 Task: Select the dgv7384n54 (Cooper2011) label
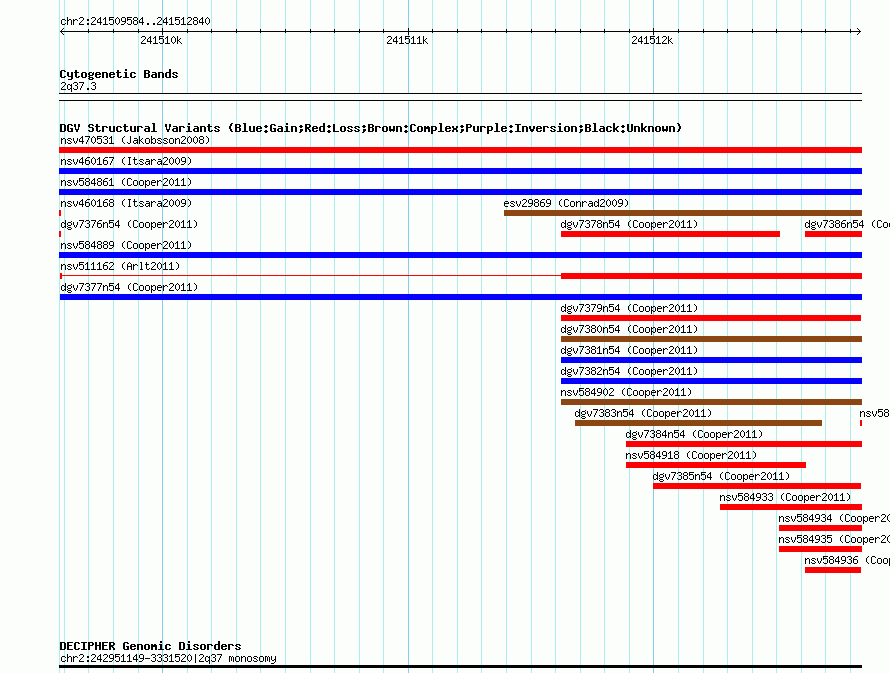[x=694, y=434]
